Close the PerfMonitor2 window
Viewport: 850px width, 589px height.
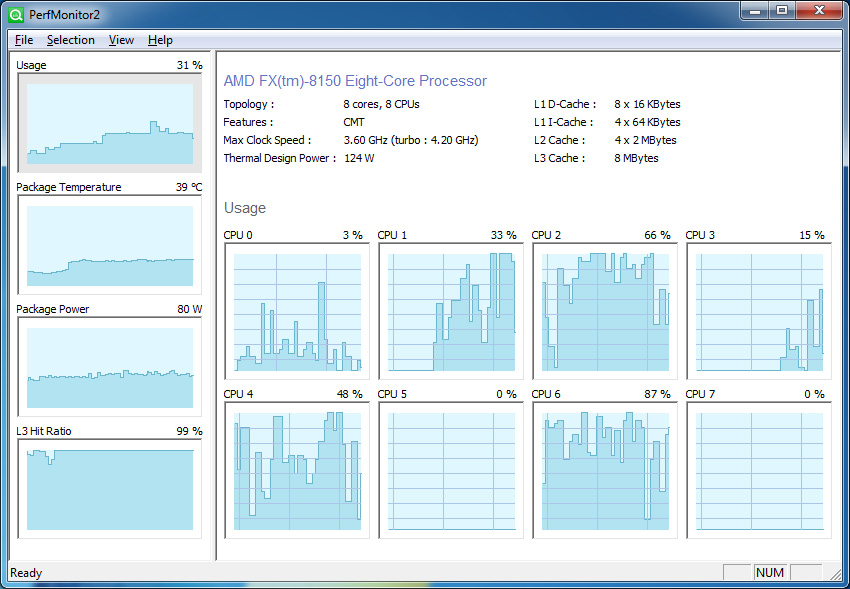(819, 10)
